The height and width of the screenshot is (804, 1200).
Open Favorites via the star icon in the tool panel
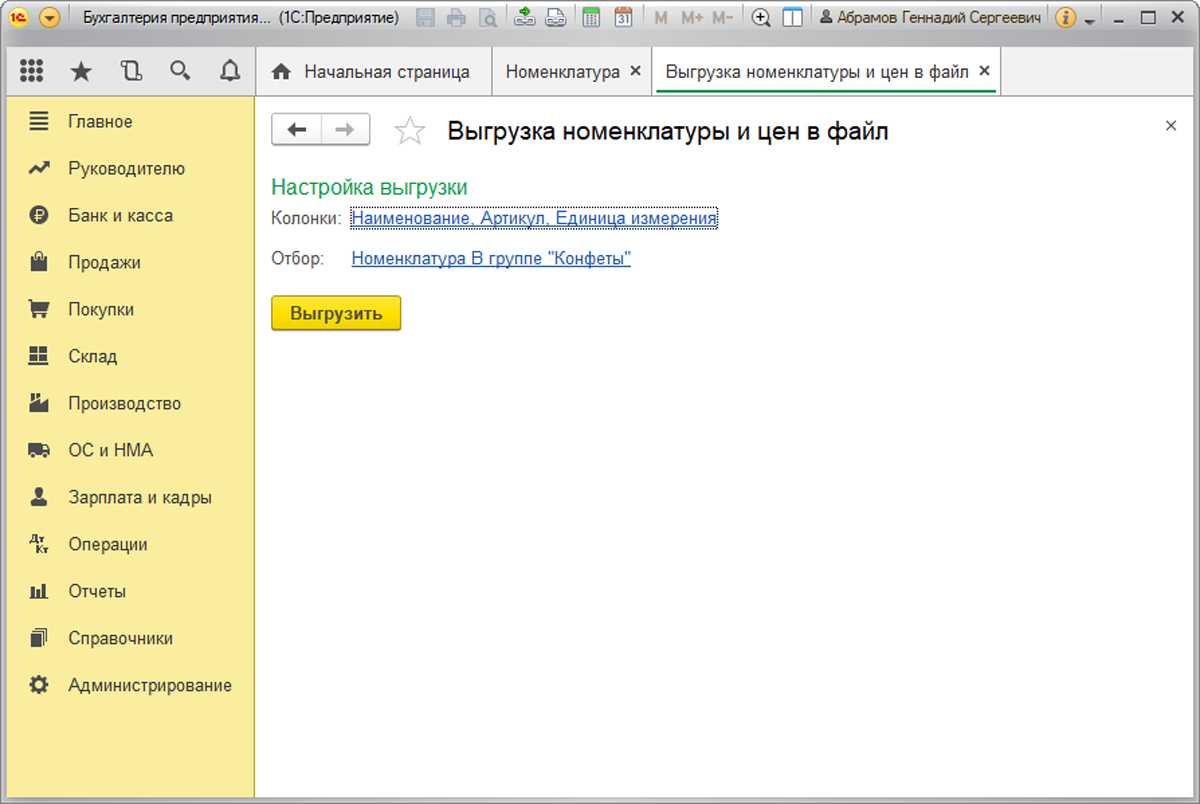(81, 71)
